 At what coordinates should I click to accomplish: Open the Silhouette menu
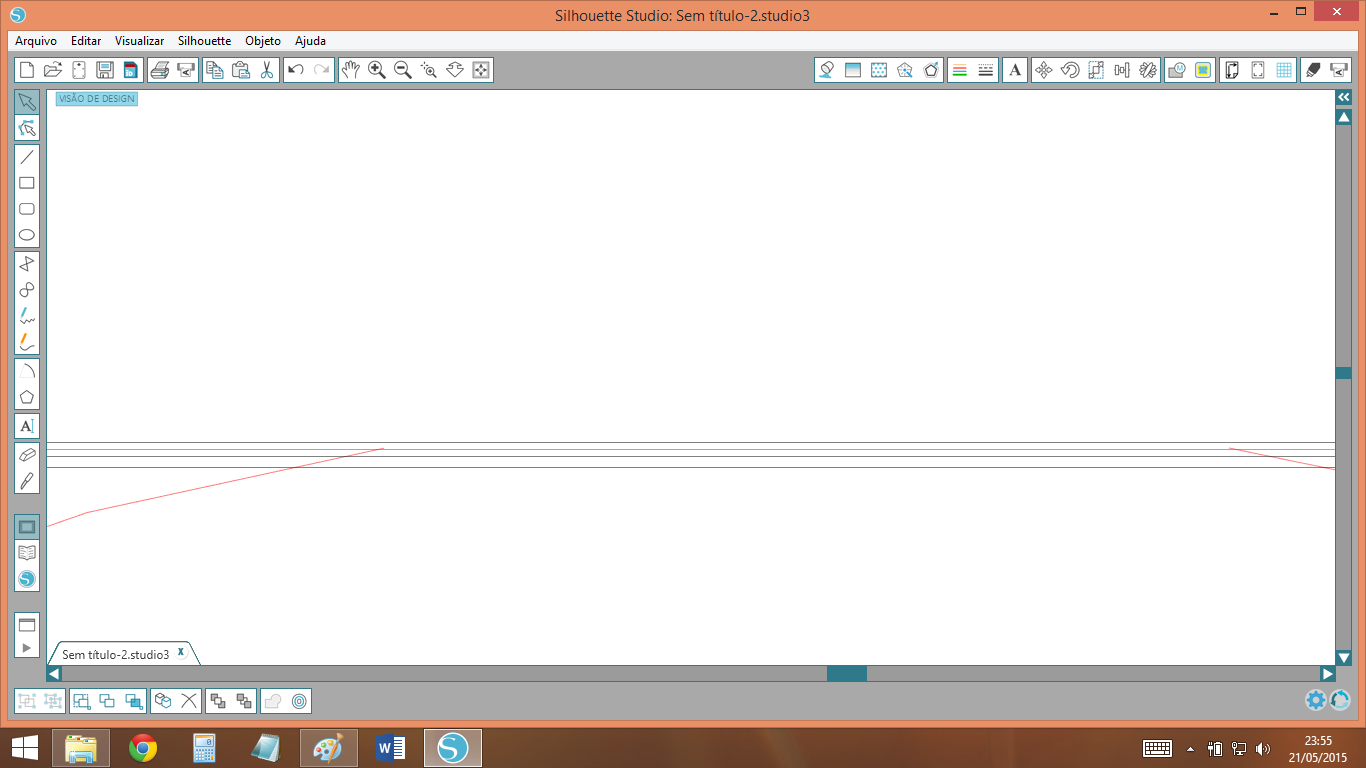click(204, 41)
